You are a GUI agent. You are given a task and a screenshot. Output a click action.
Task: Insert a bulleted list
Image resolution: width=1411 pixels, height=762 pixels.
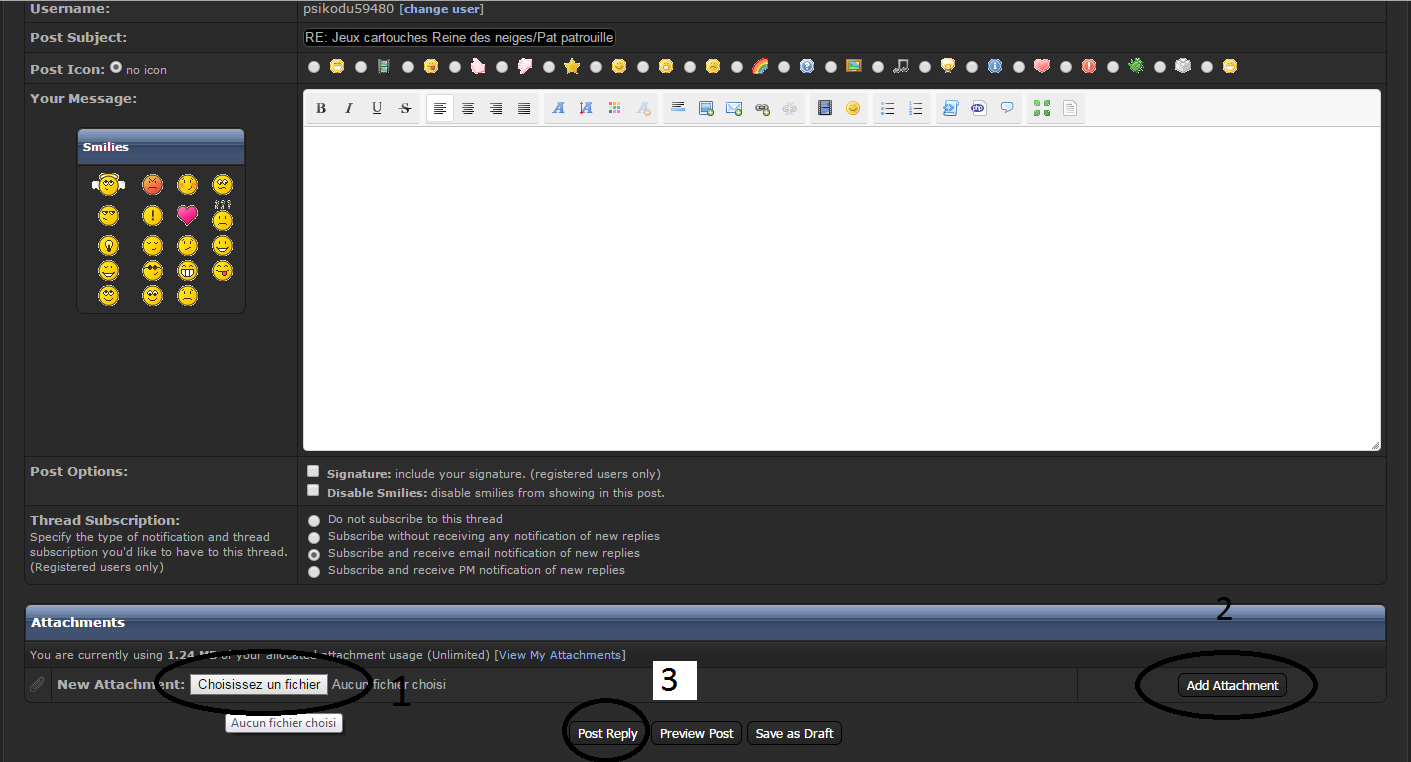pyautogui.click(x=887, y=108)
